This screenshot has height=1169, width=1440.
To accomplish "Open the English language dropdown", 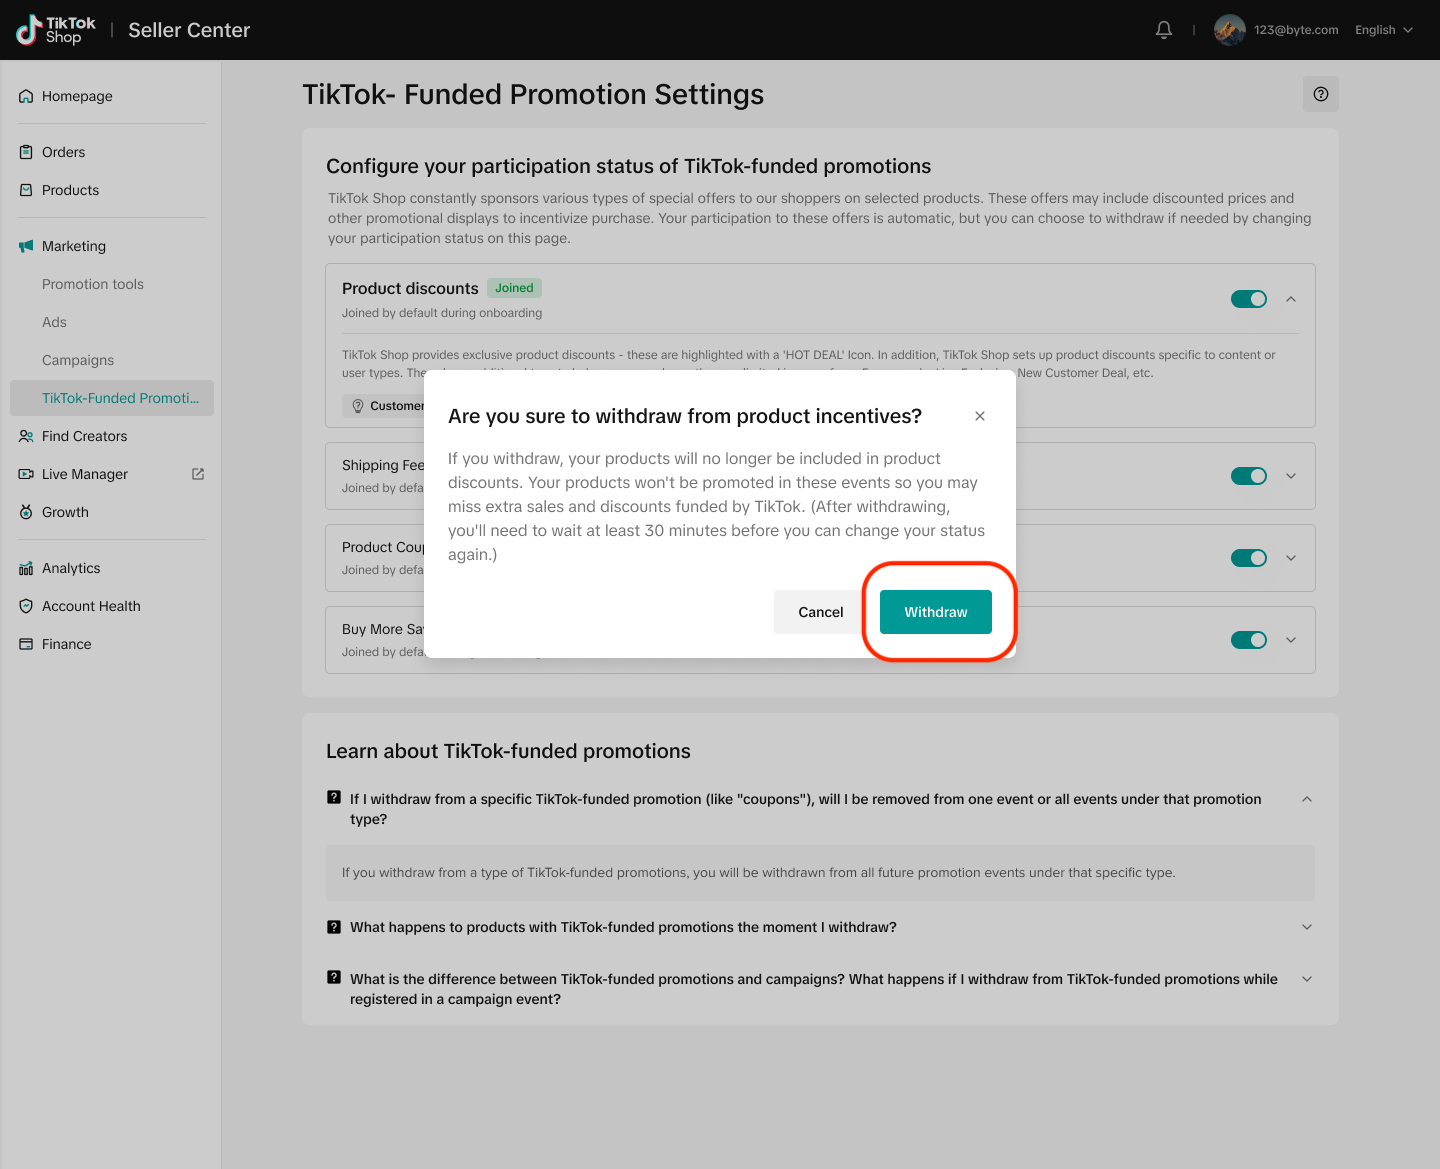I will 1383,30.
